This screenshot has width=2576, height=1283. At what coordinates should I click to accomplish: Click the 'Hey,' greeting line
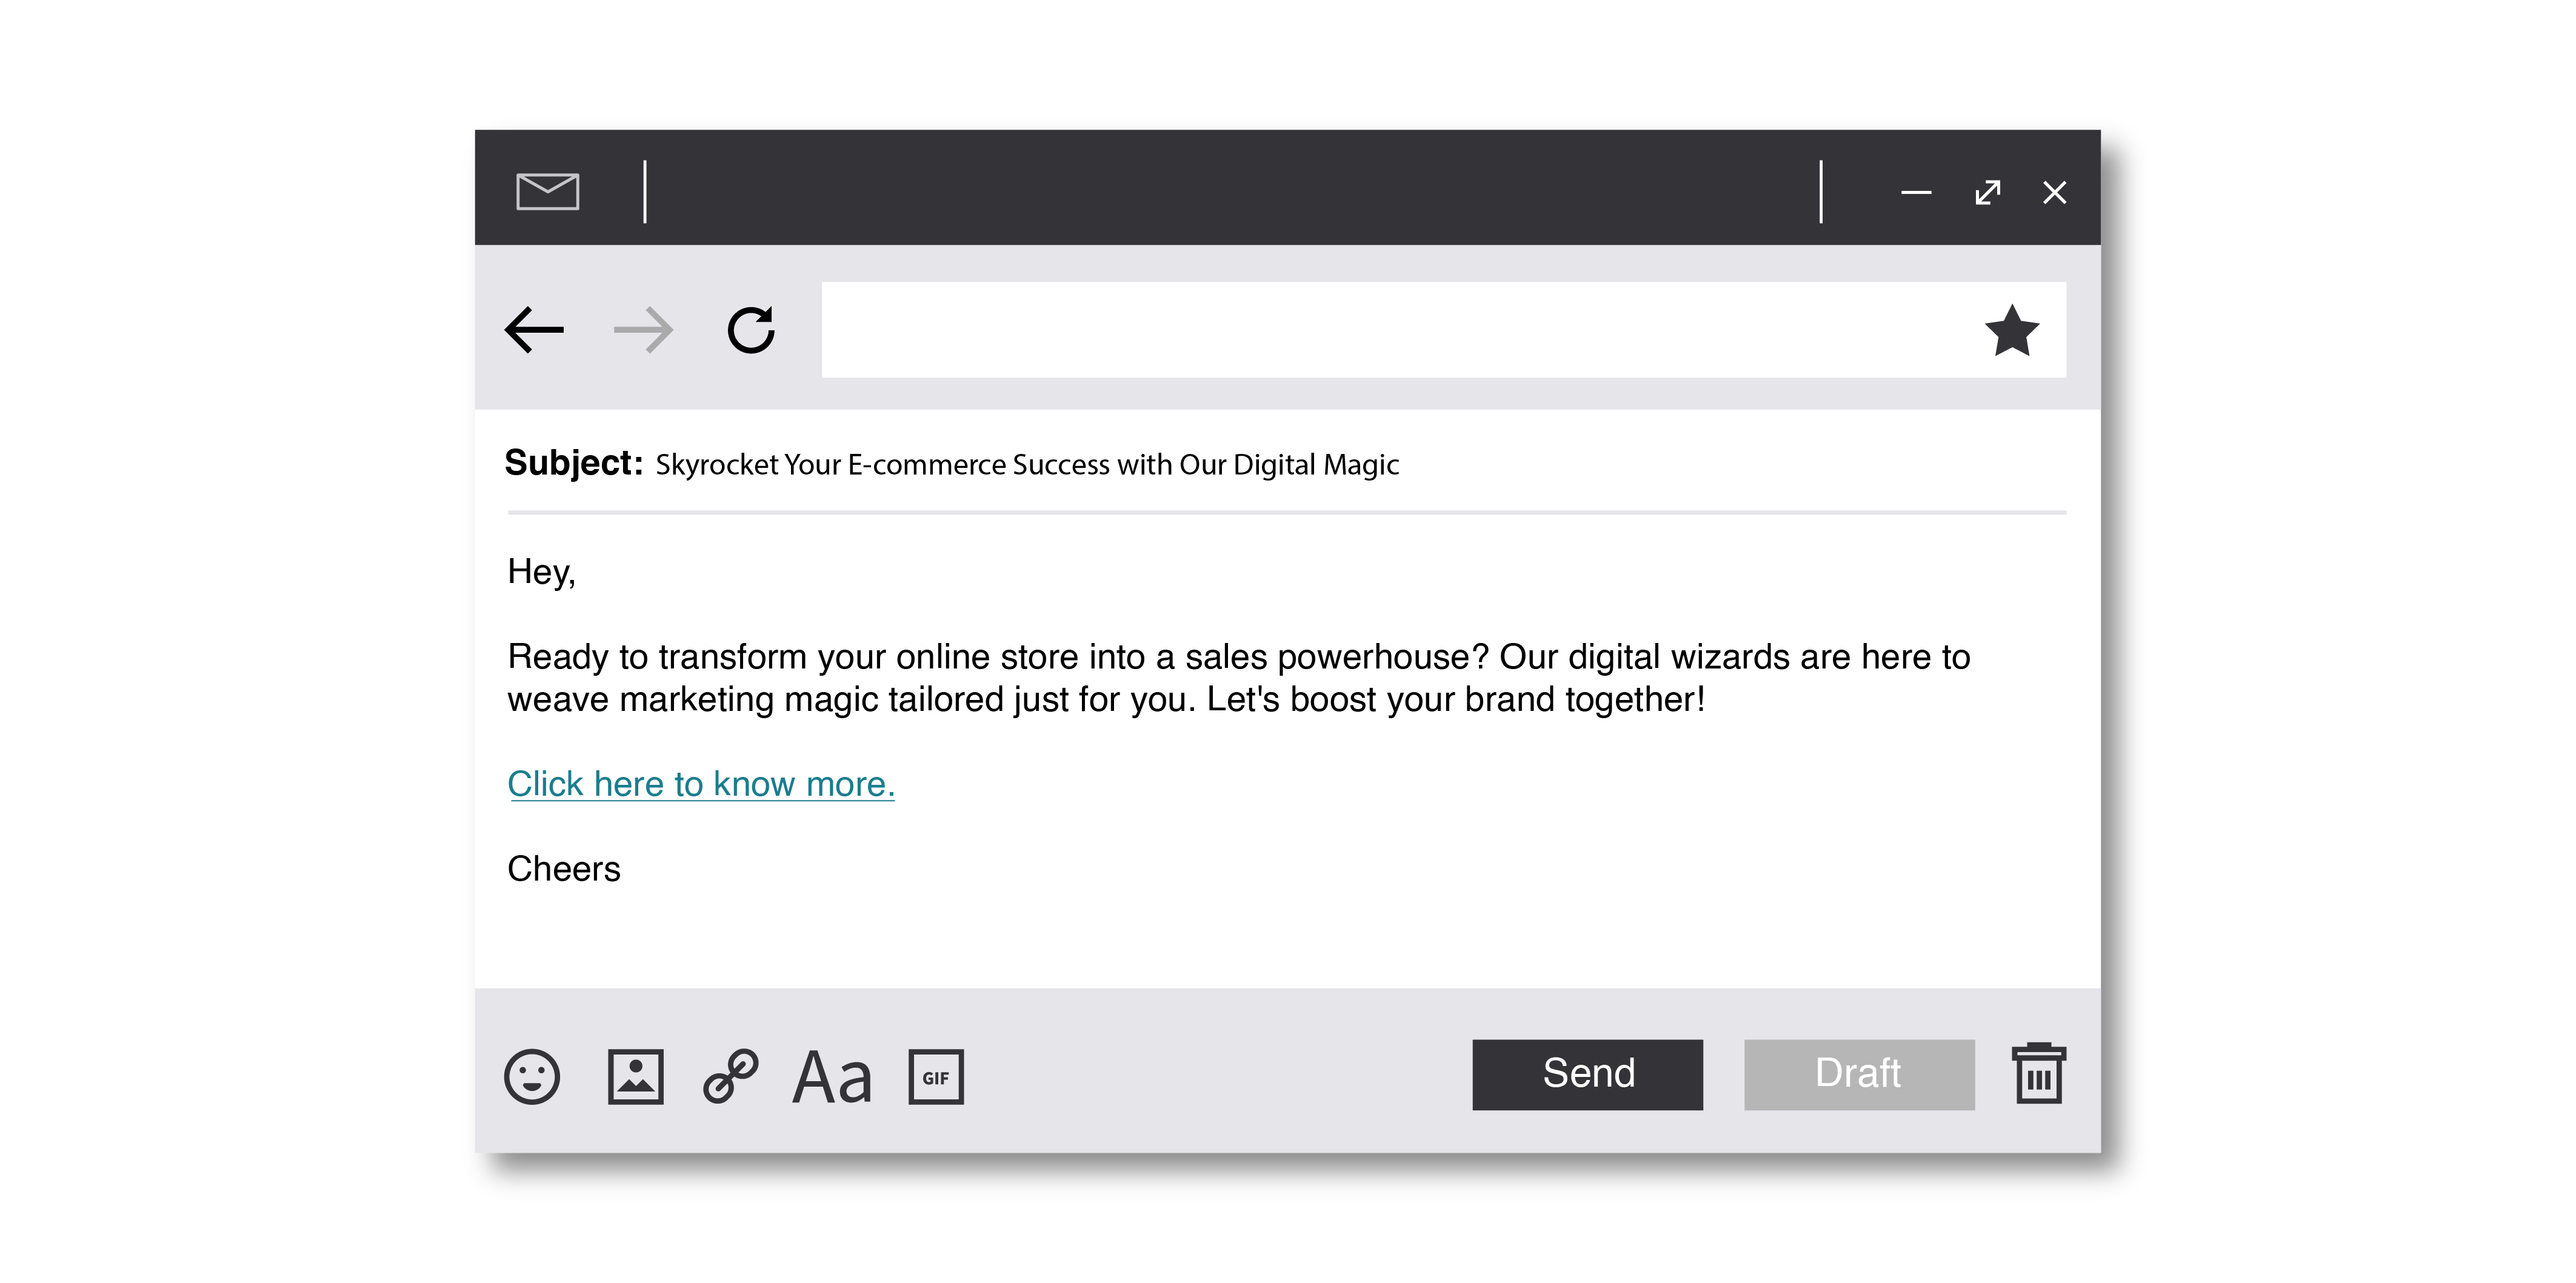541,572
